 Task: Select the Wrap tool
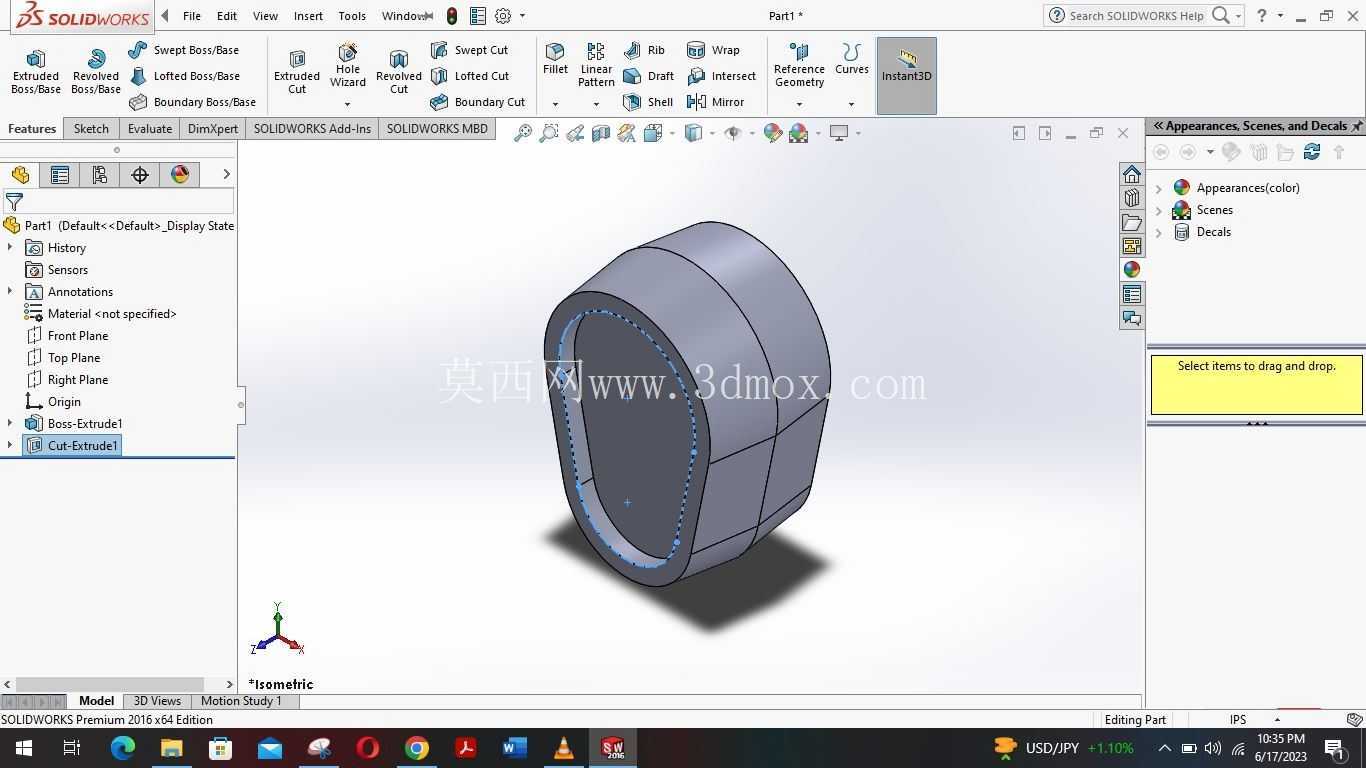713,50
